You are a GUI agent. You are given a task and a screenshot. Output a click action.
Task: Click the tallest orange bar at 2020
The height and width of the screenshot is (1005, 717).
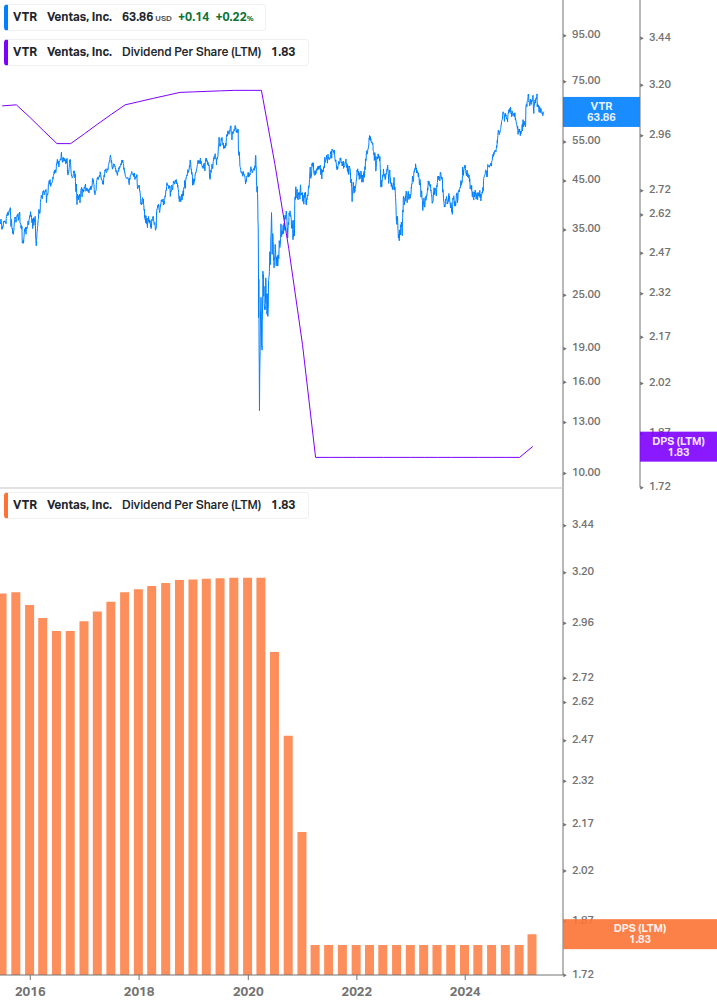(x=247, y=776)
